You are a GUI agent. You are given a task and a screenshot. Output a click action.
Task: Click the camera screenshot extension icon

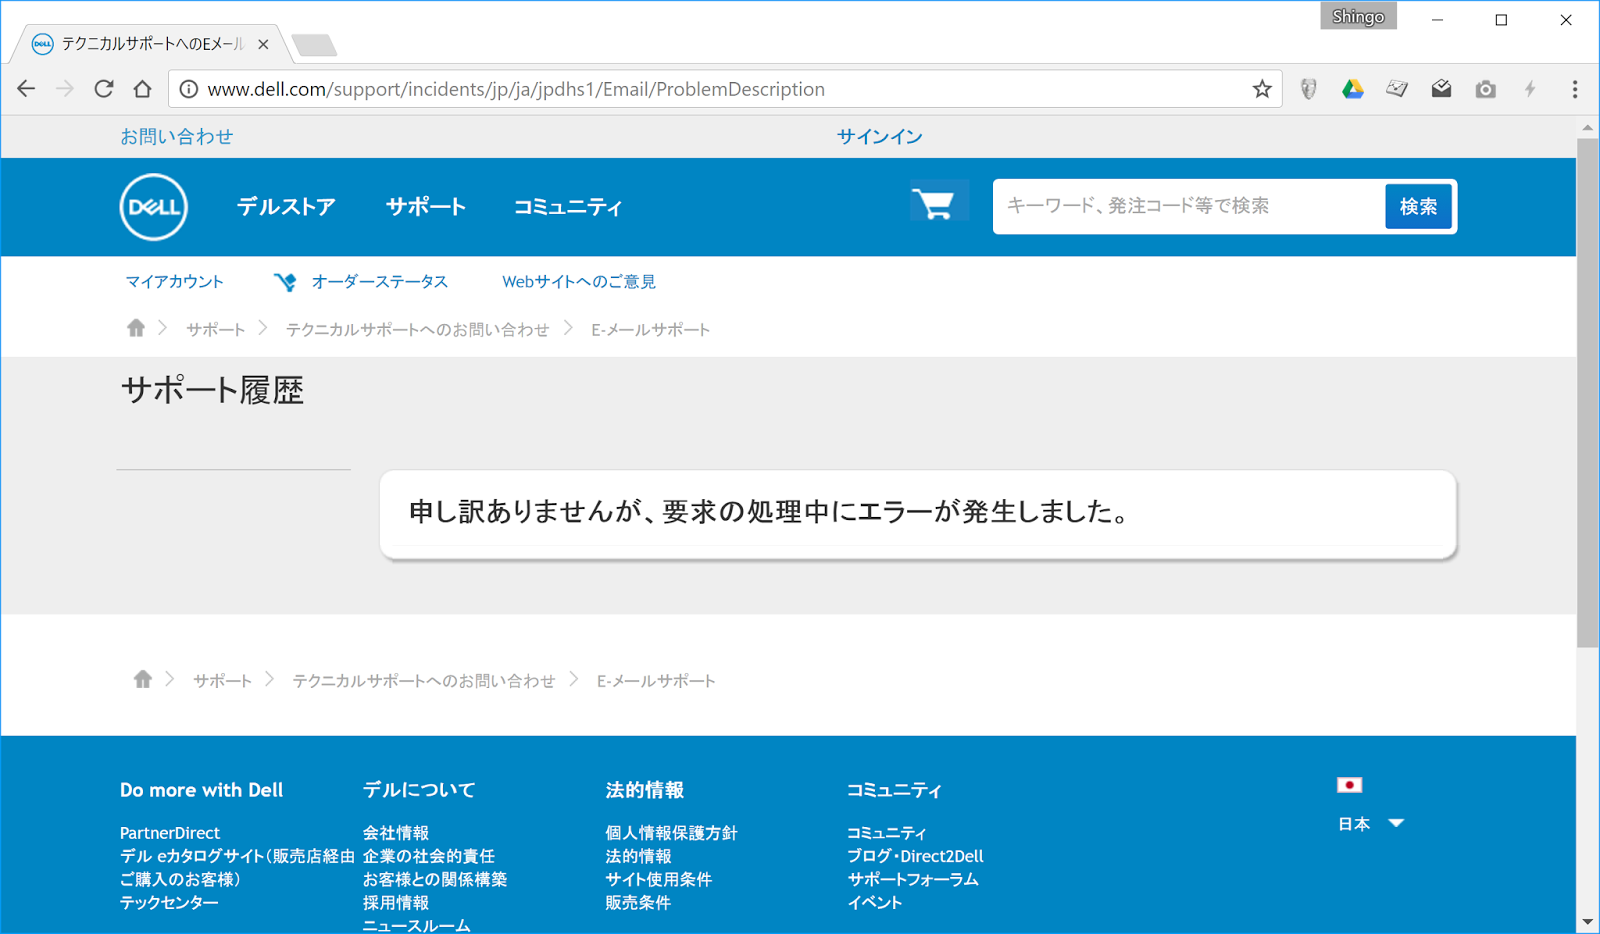click(x=1486, y=89)
